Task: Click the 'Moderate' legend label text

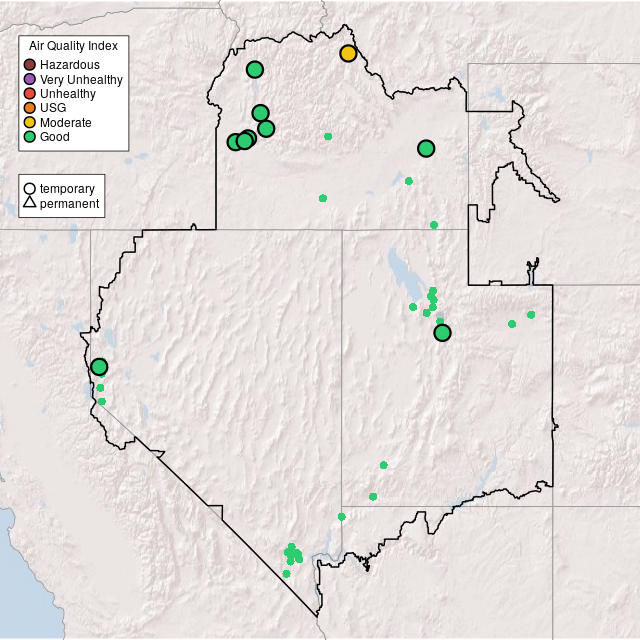Action: pyautogui.click(x=66, y=122)
